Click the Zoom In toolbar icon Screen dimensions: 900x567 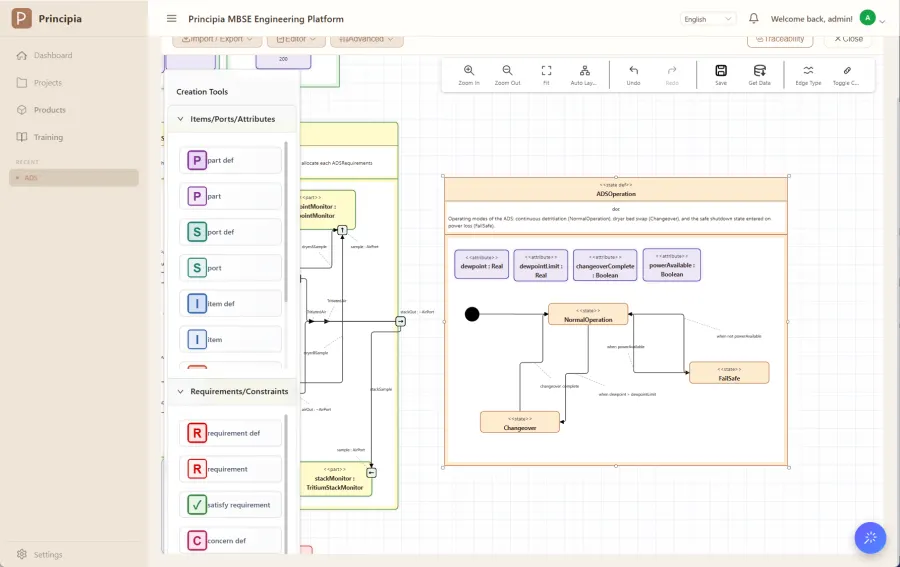[469, 75]
